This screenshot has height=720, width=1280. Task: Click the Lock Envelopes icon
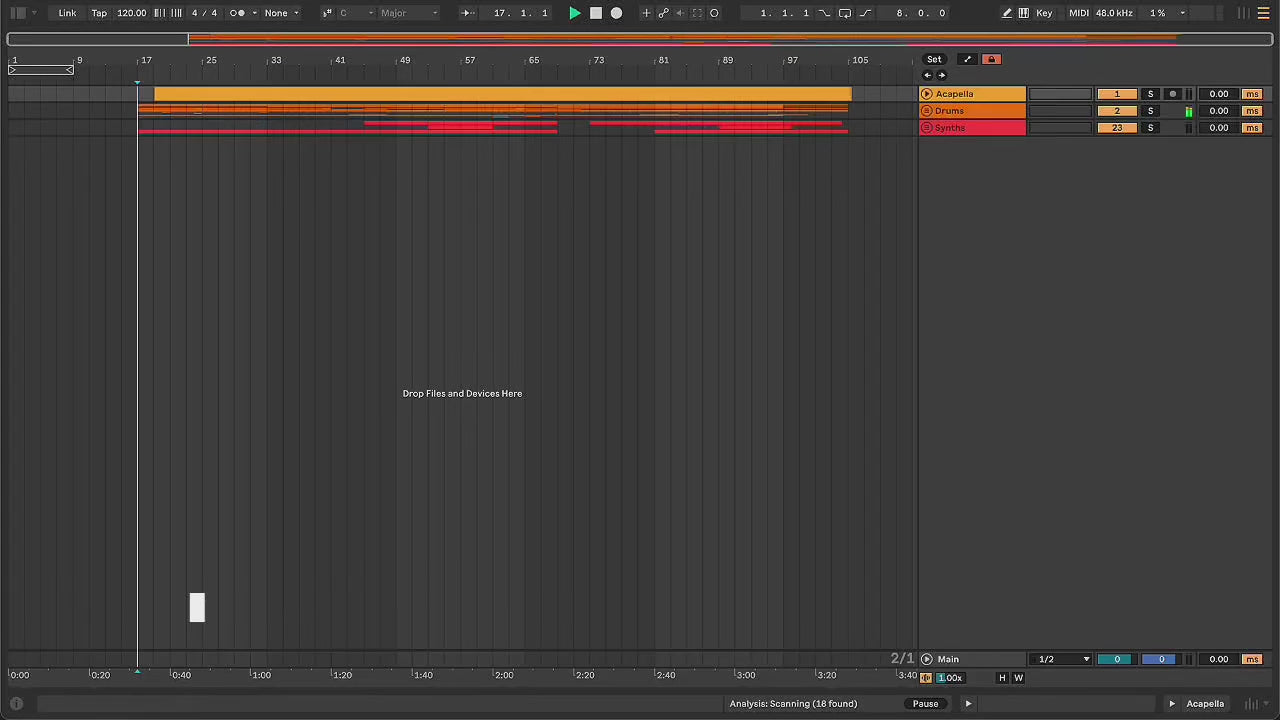point(991,59)
